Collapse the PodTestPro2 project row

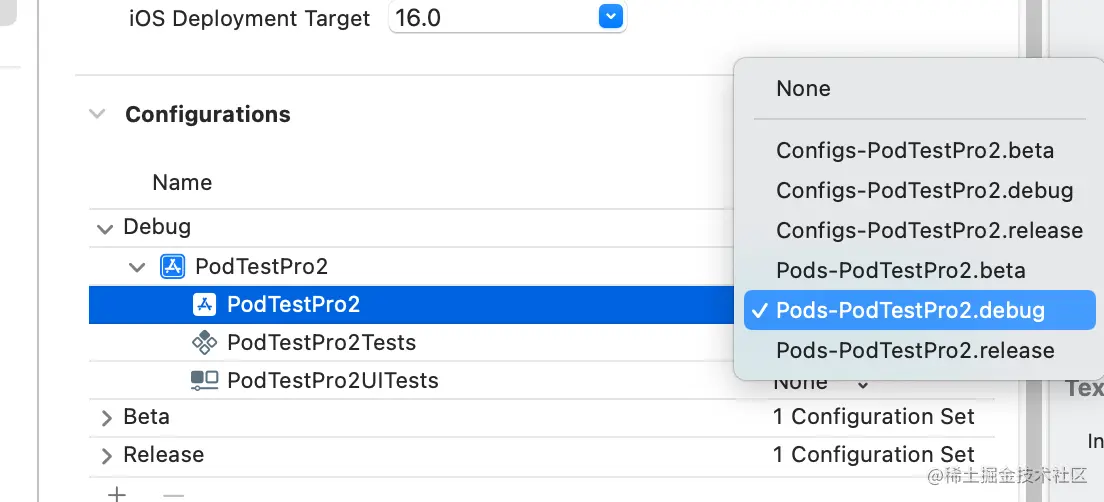pyautogui.click(x=137, y=267)
